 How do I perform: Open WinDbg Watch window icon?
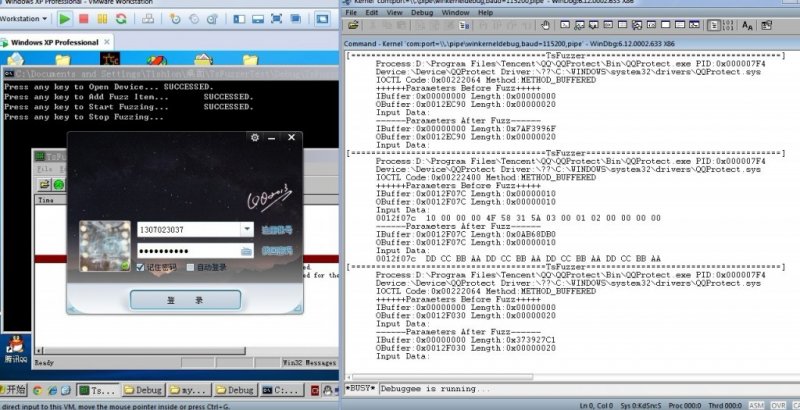click(579, 24)
